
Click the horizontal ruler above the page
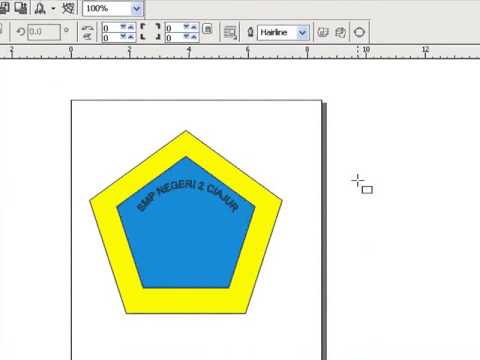tap(240, 52)
